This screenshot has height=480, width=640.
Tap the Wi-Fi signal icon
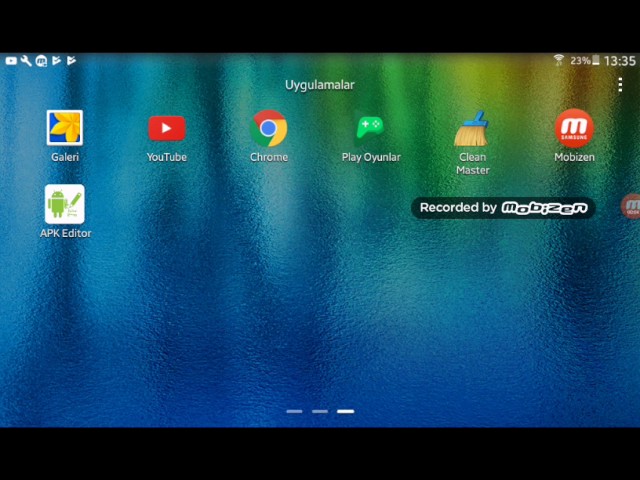click(559, 60)
